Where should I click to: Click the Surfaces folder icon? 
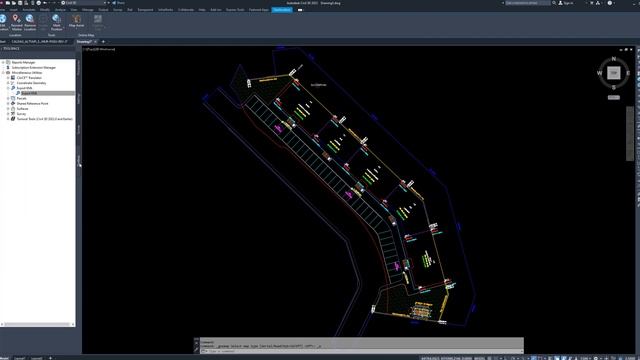(x=13, y=109)
